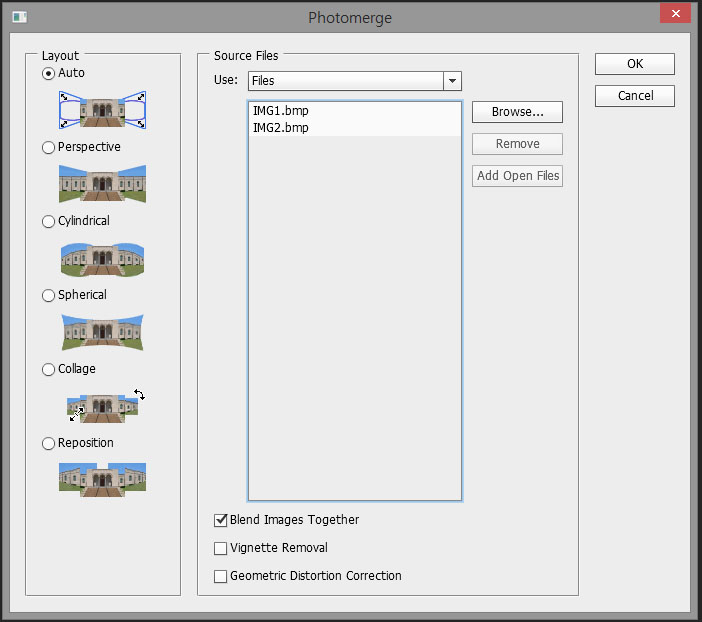This screenshot has width=702, height=622.
Task: Click the Auto layout preview icon
Action: point(103,110)
